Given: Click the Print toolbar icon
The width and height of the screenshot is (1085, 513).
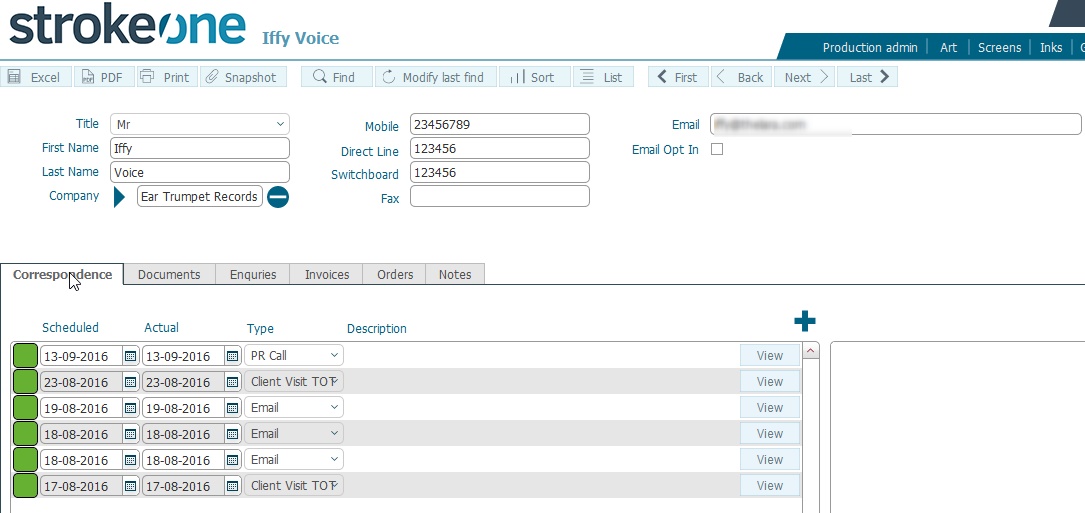Looking at the screenshot, I should click(x=147, y=77).
